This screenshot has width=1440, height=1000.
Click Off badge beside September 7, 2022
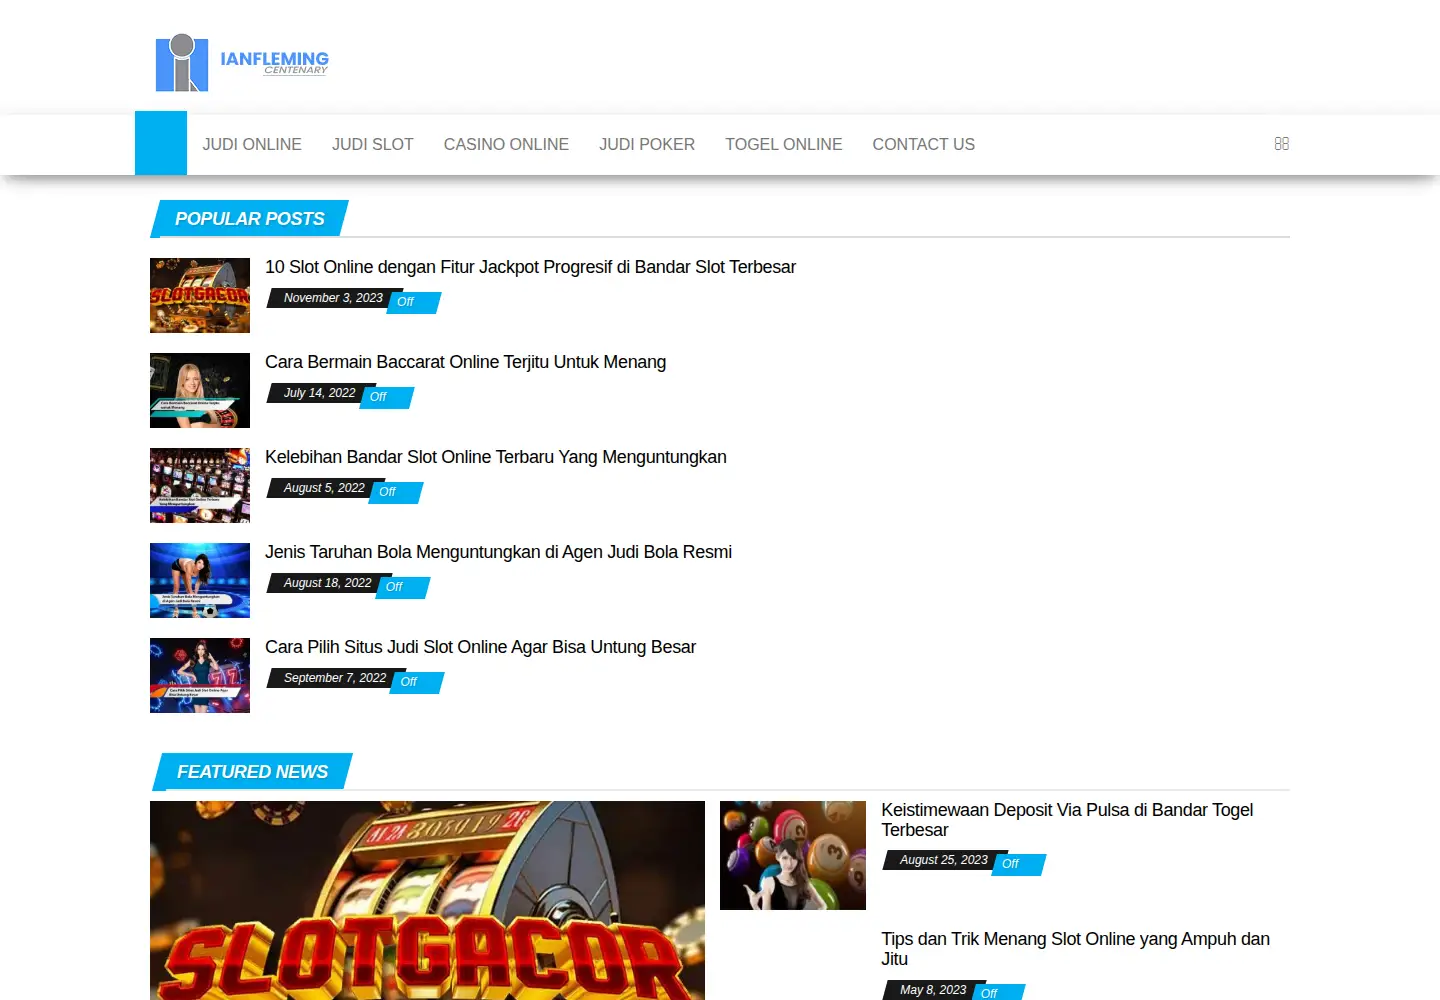point(415,682)
